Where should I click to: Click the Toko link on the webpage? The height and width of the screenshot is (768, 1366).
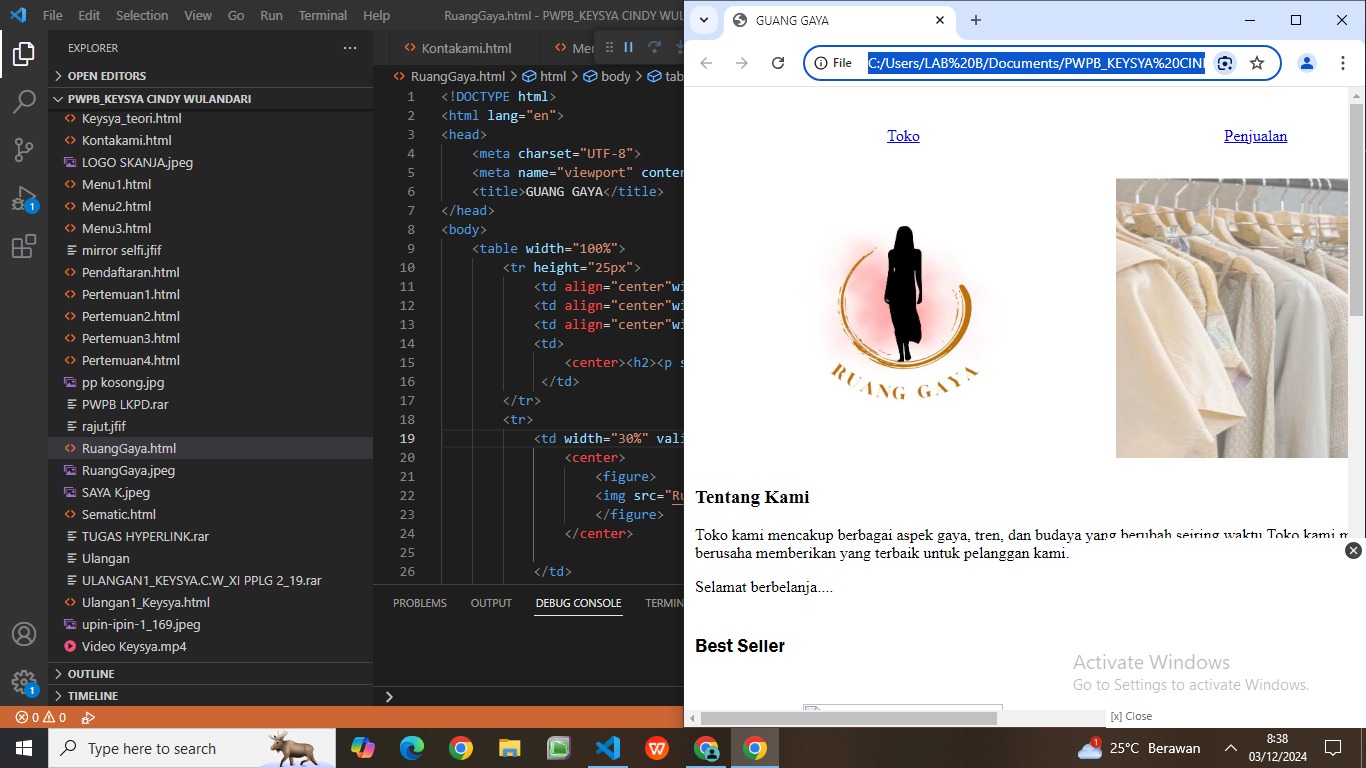pyautogui.click(x=903, y=136)
